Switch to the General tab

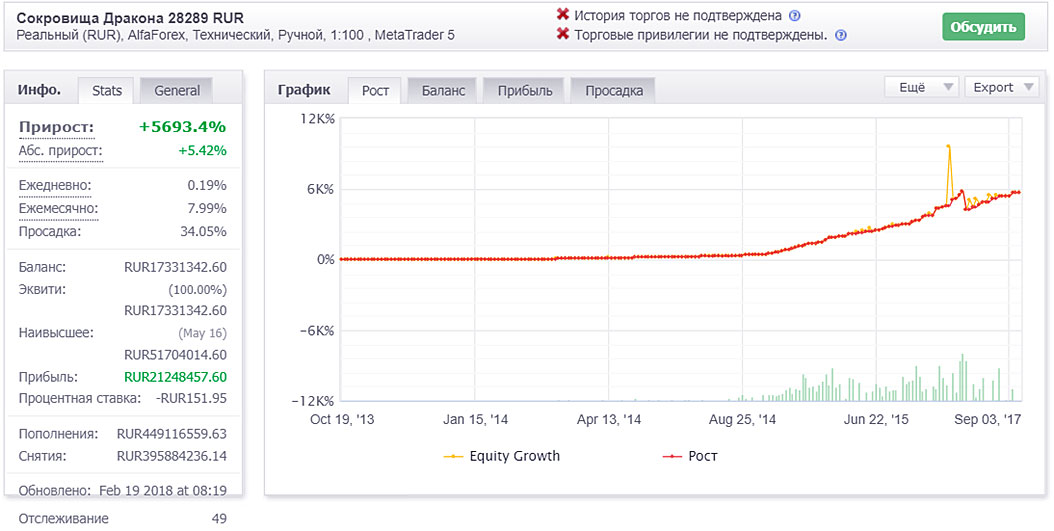[177, 90]
